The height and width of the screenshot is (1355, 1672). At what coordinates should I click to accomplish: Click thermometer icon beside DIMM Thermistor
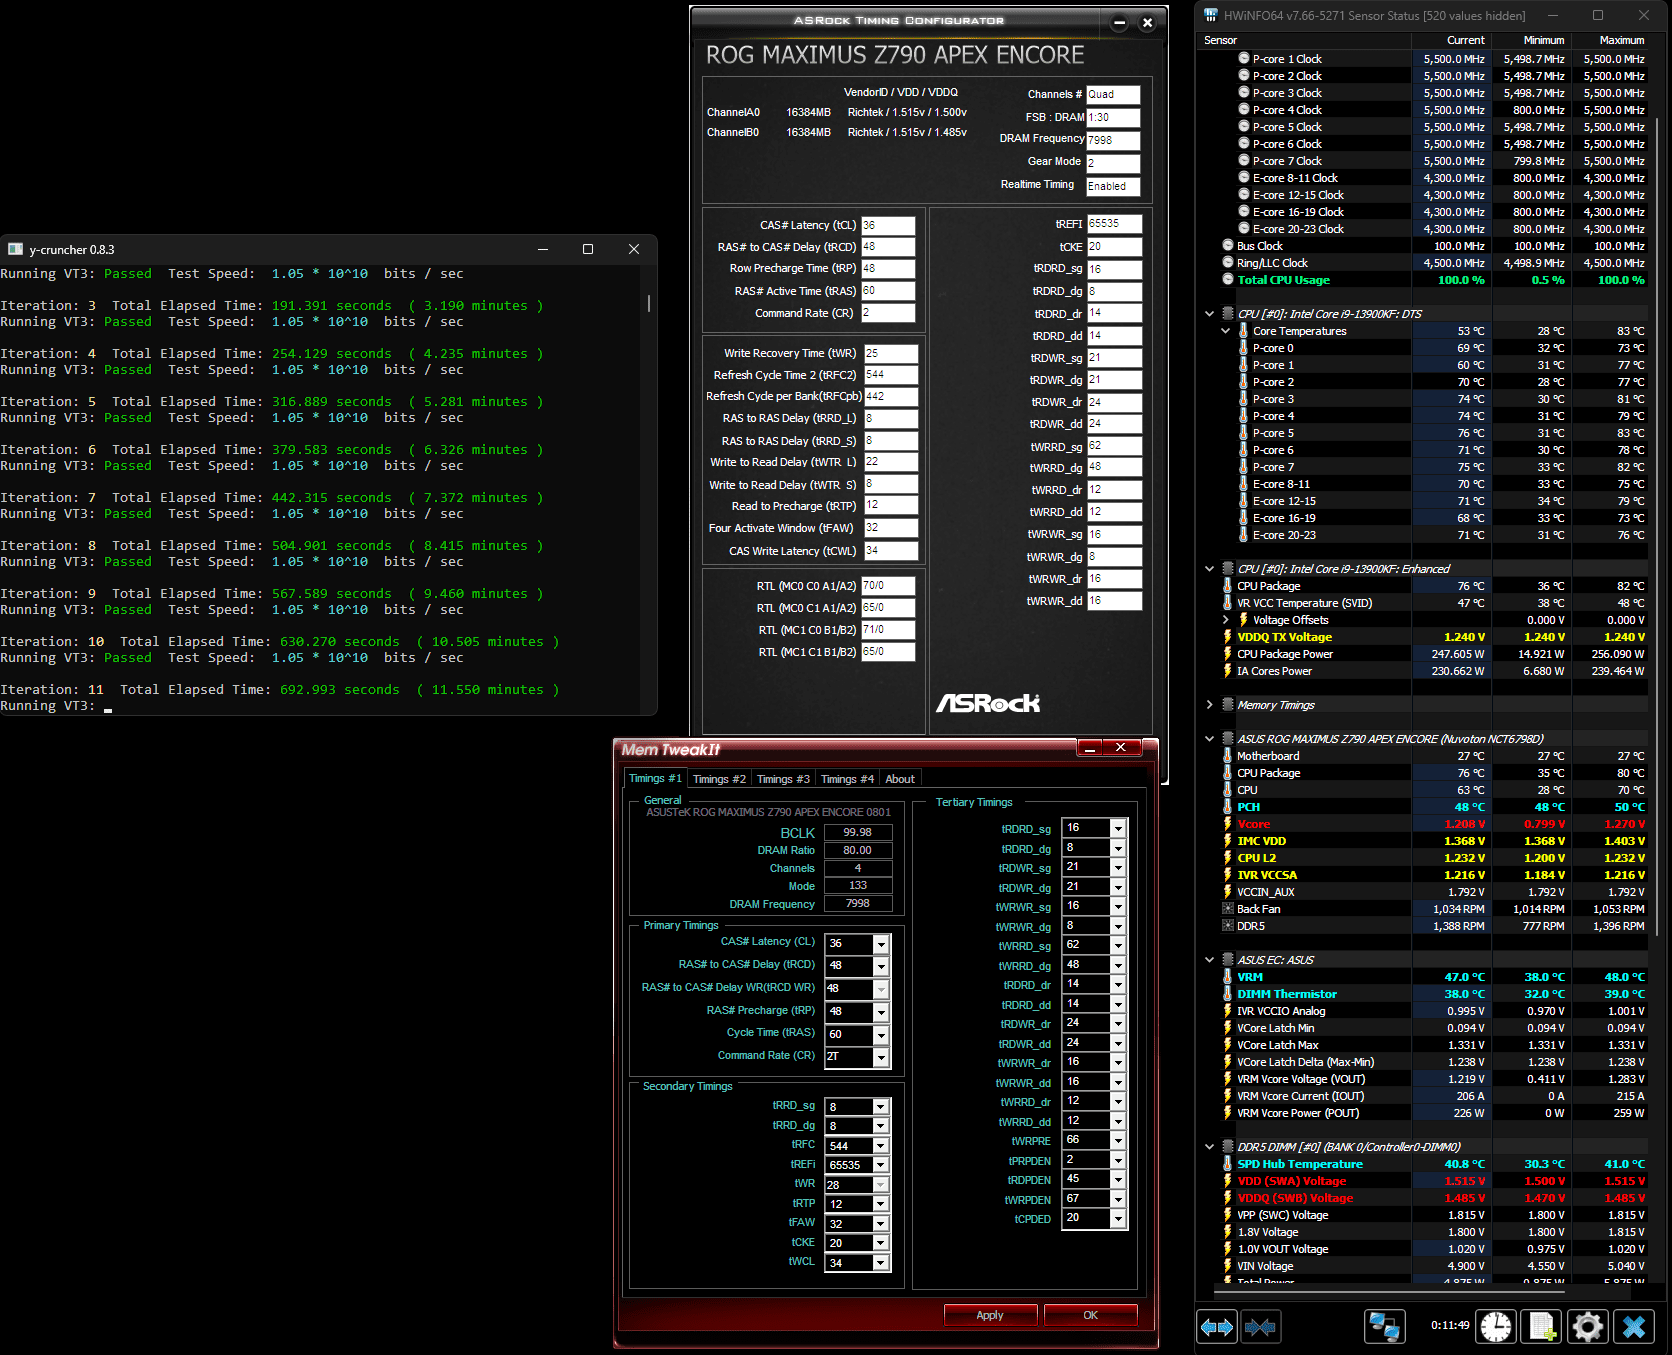point(1228,993)
